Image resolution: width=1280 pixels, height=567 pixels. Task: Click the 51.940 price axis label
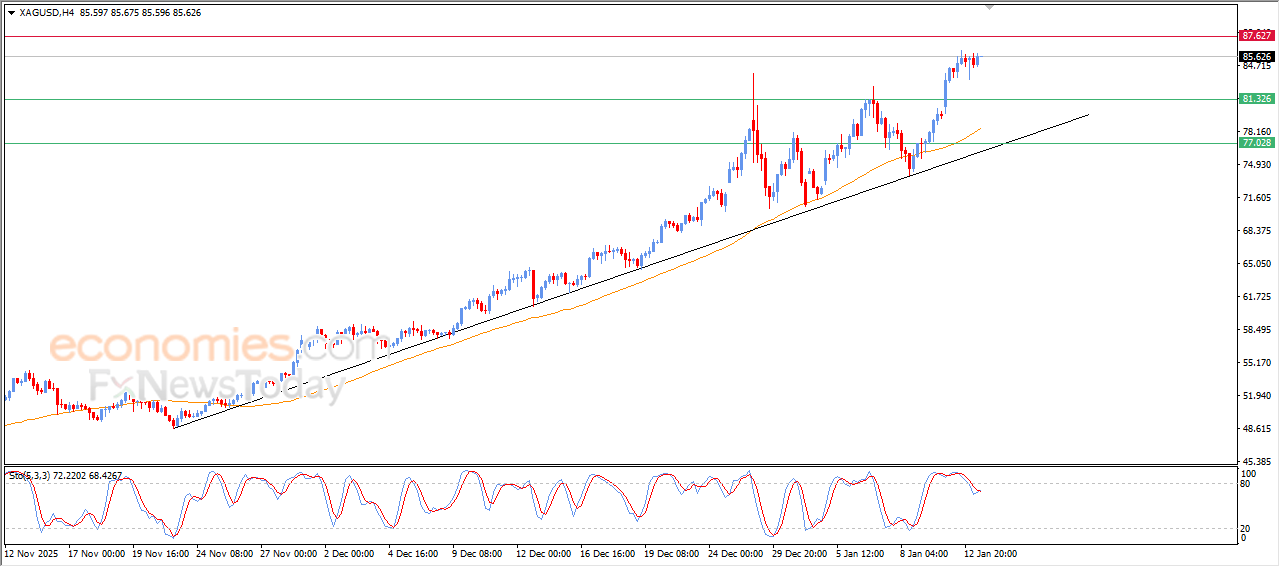point(1256,396)
